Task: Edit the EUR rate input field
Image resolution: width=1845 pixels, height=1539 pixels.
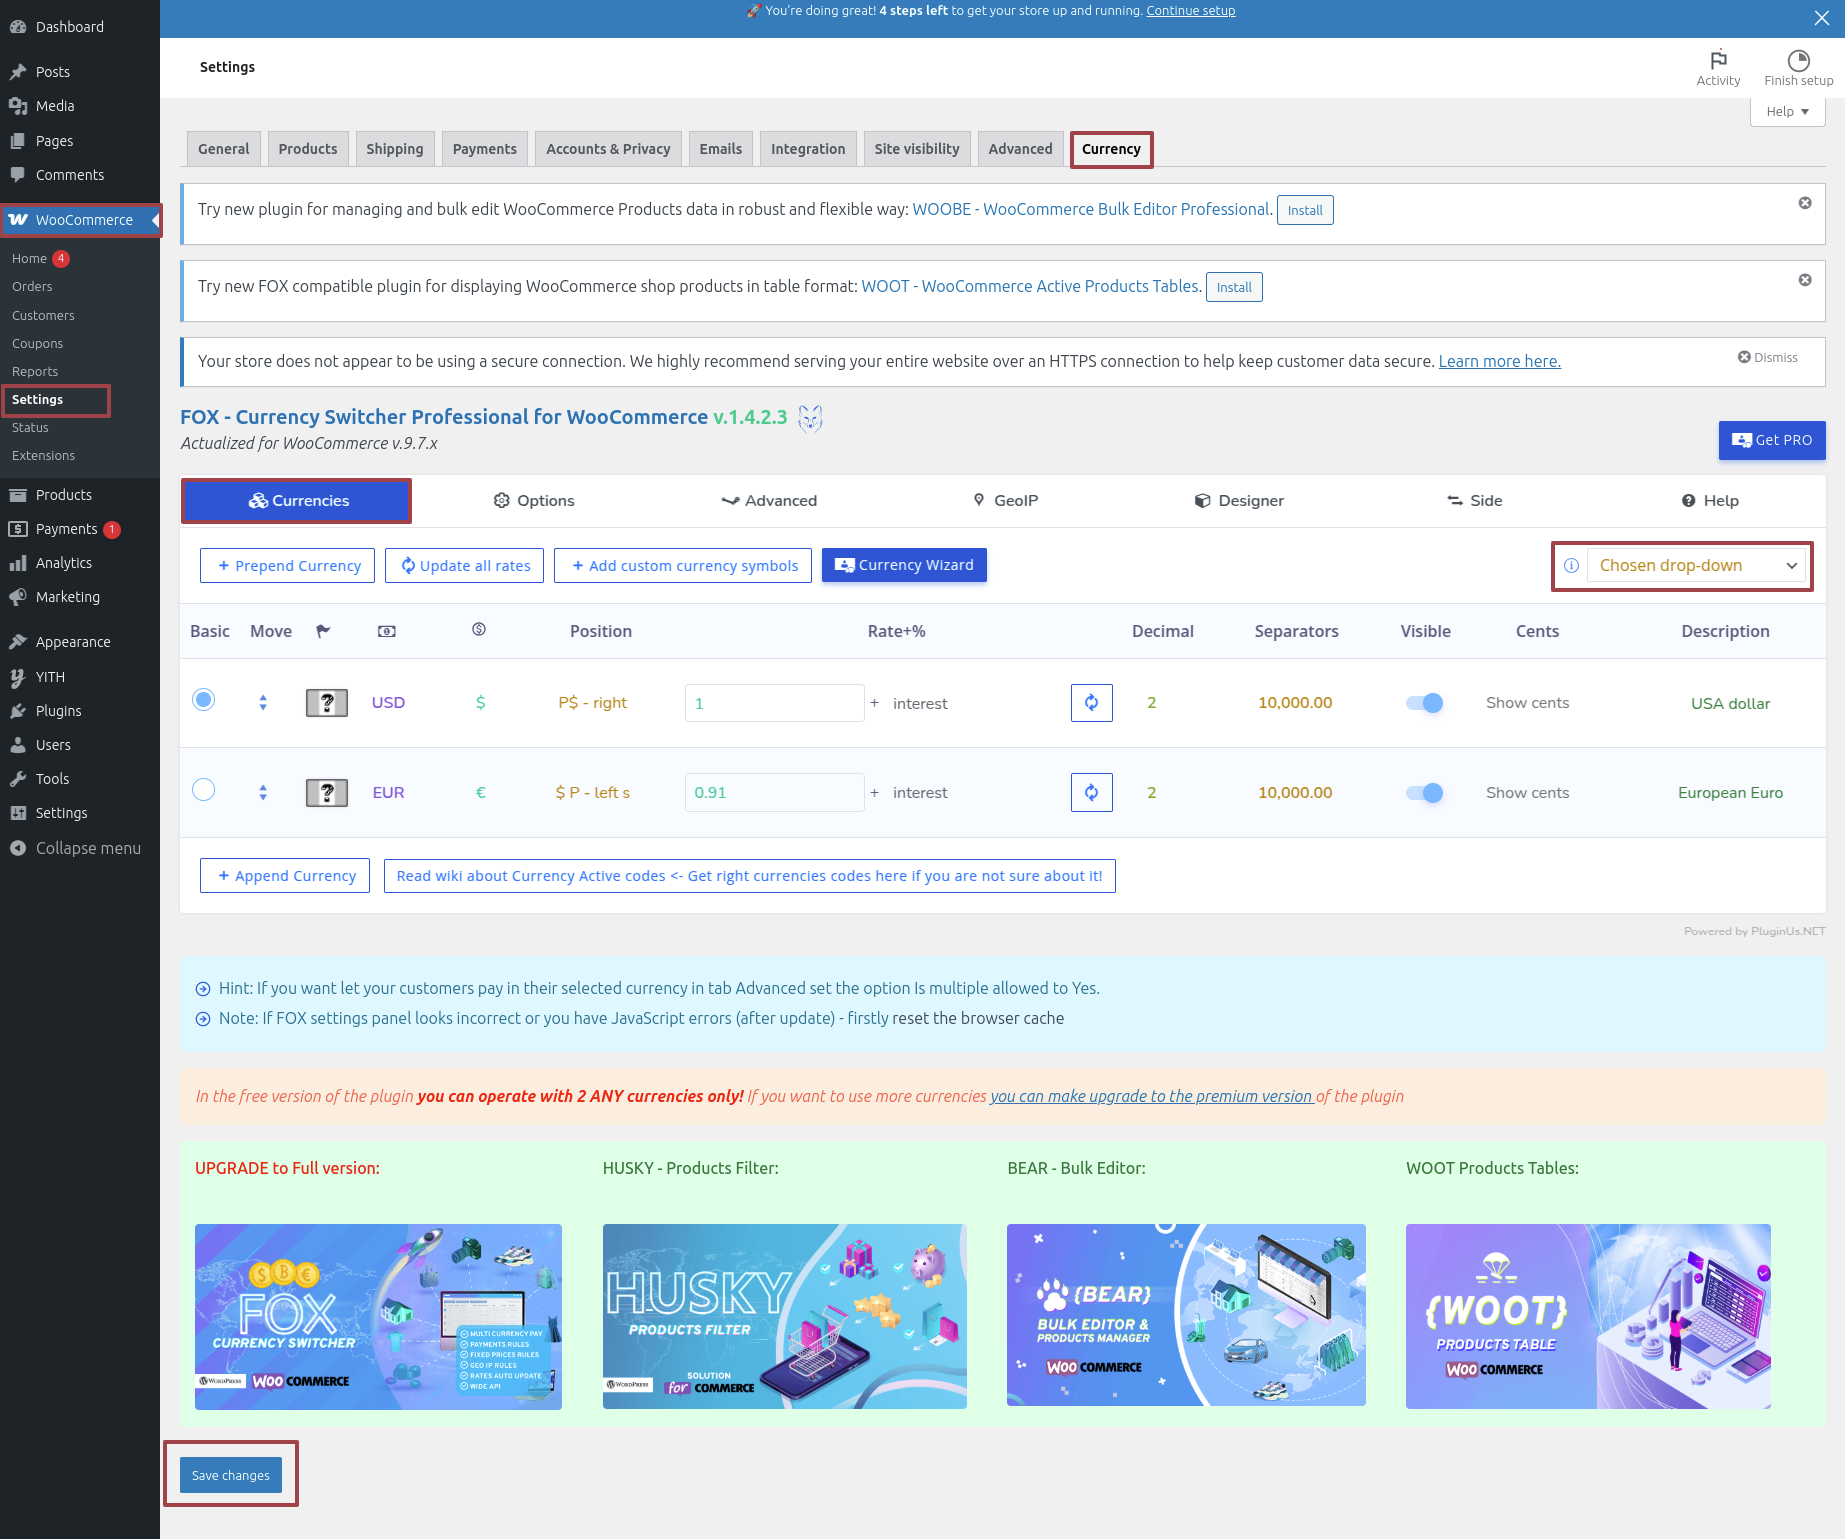Action: (x=774, y=793)
